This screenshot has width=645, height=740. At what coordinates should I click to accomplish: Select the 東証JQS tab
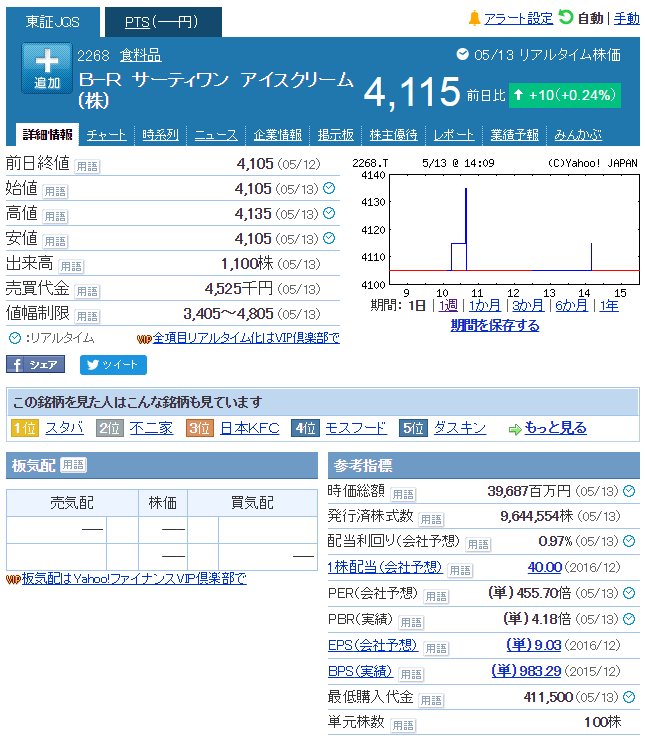tap(52, 22)
